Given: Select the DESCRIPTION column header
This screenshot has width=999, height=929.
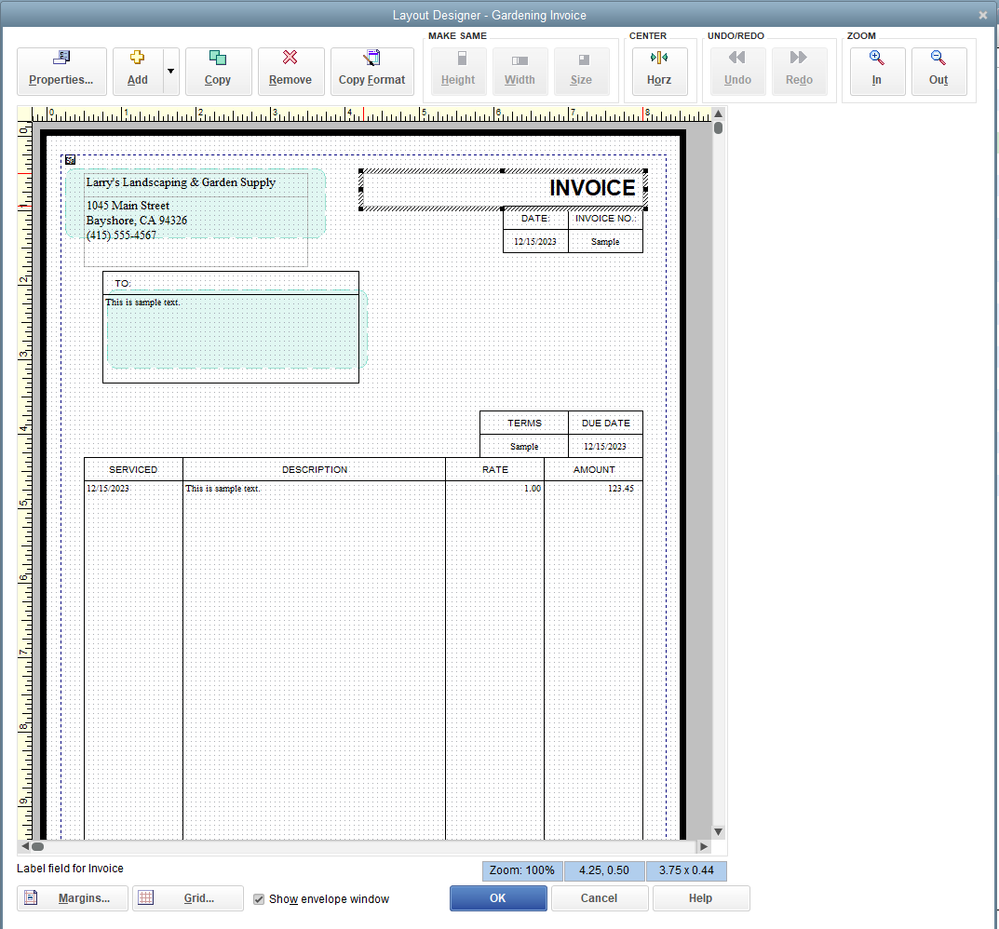Looking at the screenshot, I should coord(314,470).
